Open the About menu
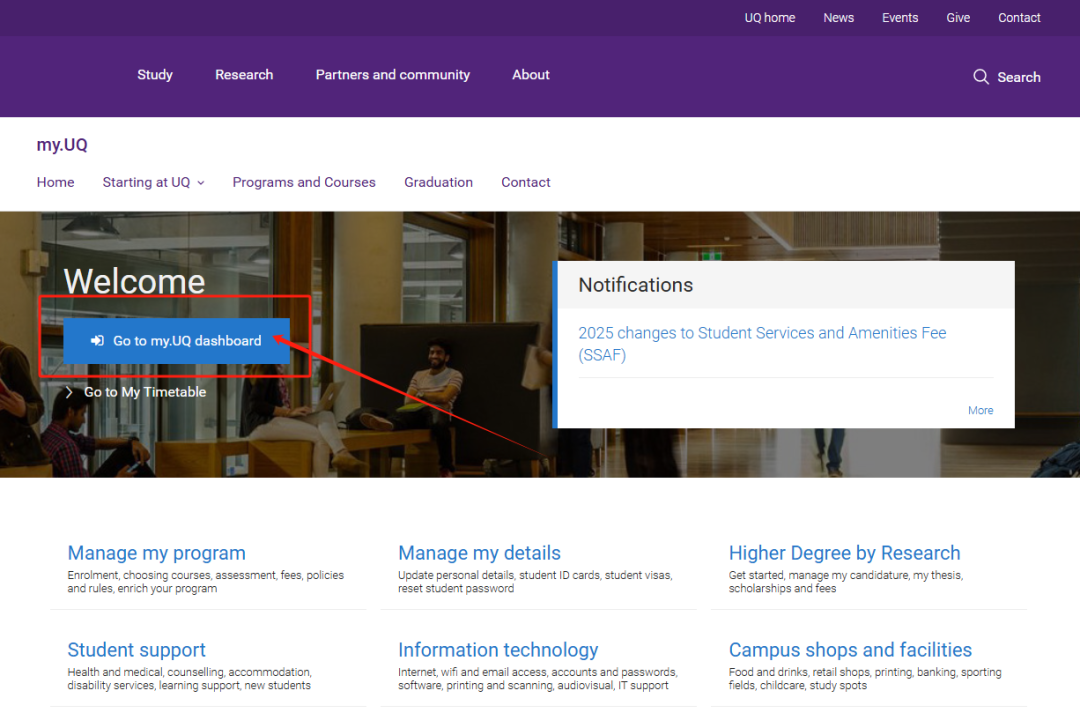Viewport: 1080px width, 713px height. (x=530, y=74)
